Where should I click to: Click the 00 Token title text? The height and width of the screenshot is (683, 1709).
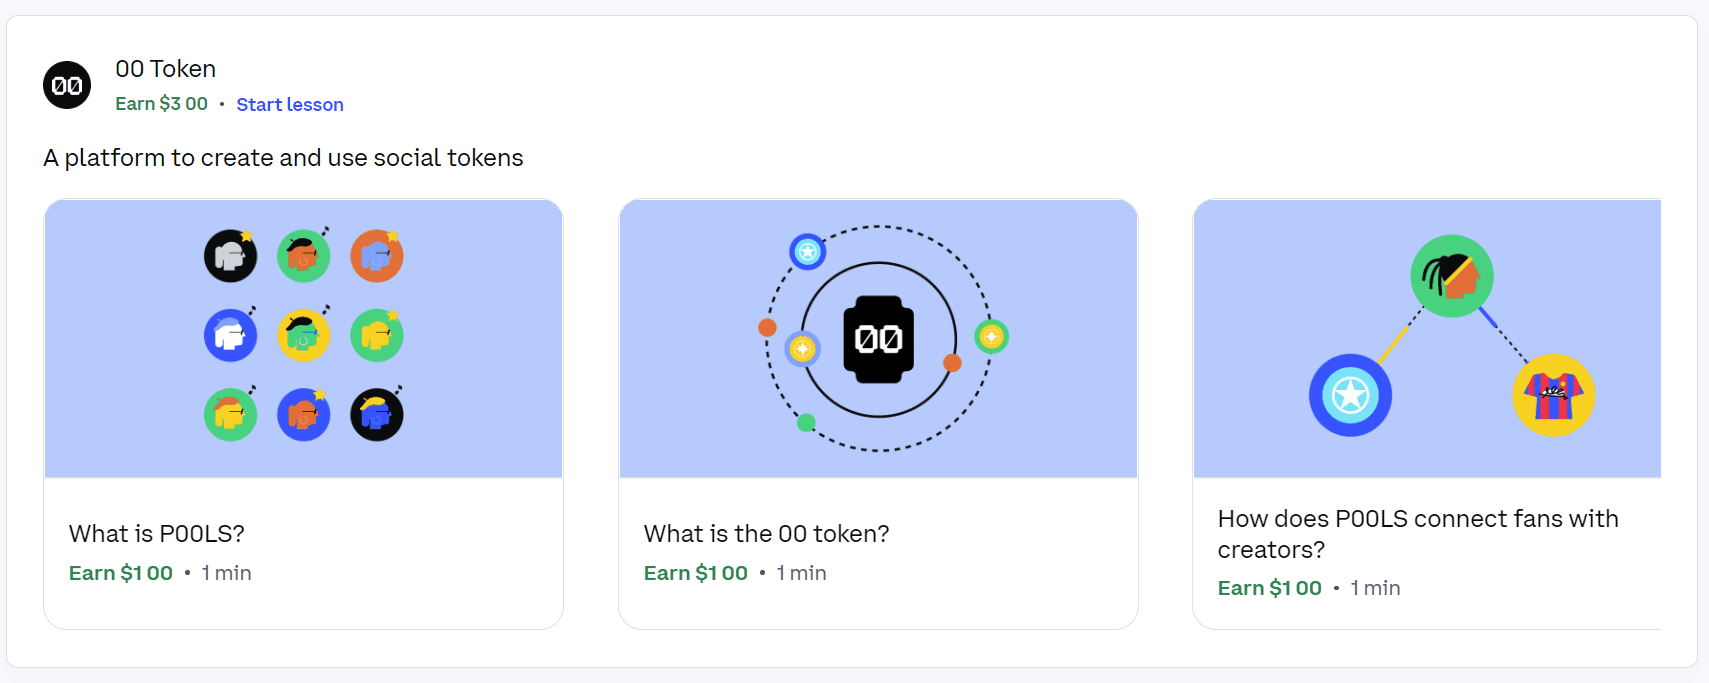pos(166,69)
